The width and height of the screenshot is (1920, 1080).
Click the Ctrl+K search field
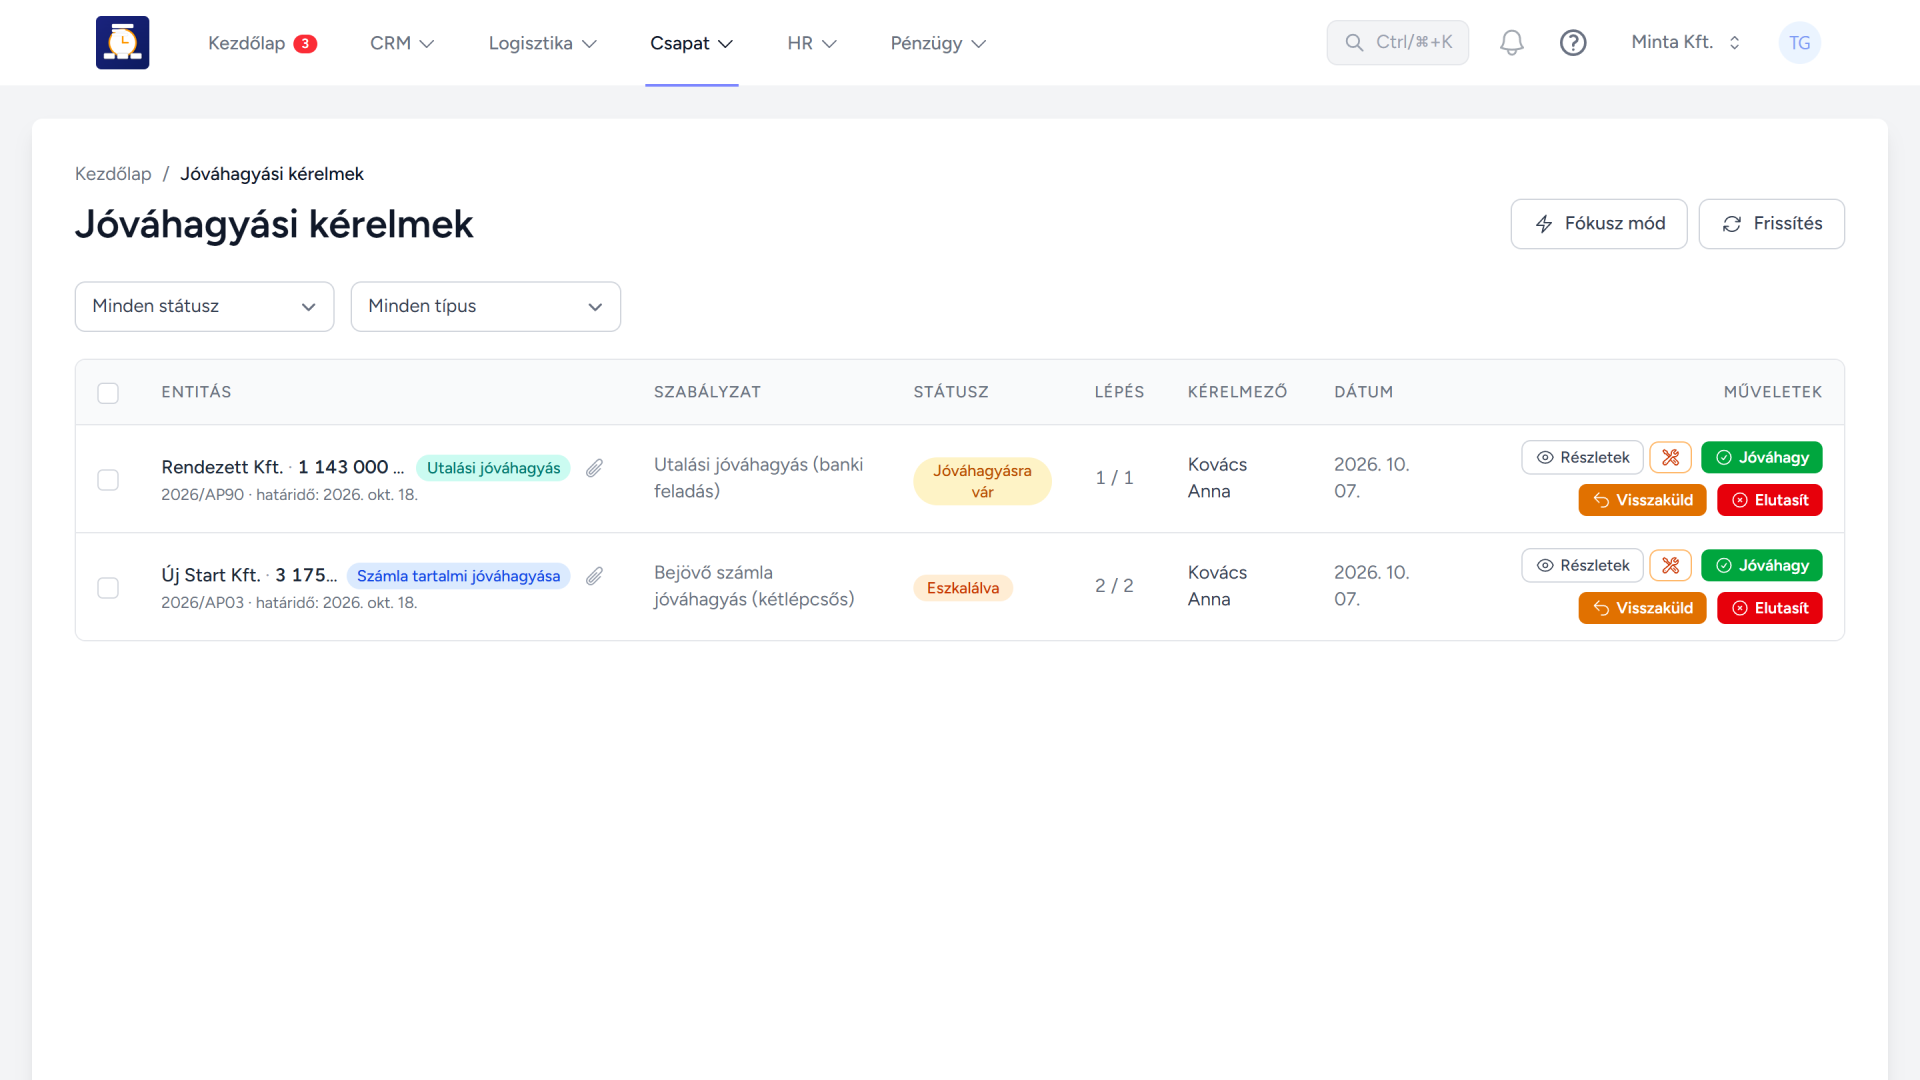pyautogui.click(x=1397, y=42)
